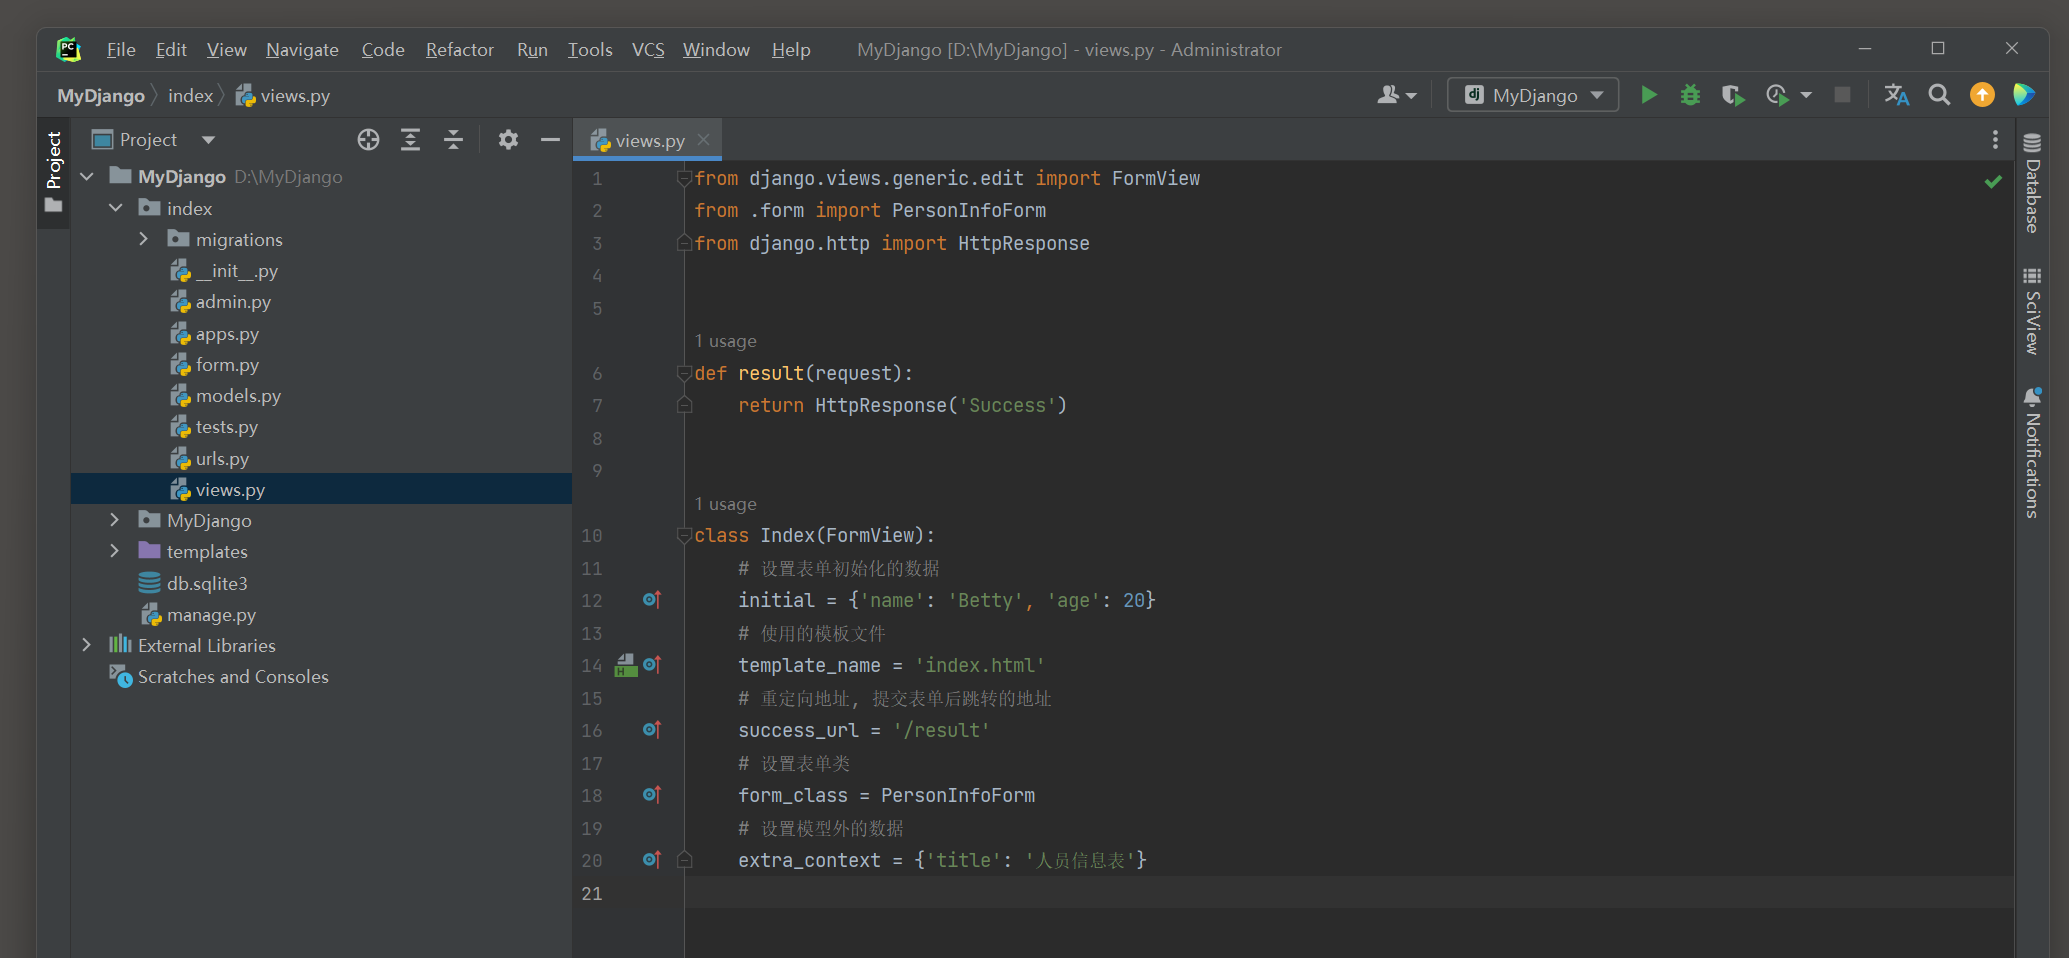Click override marker on line 20

point(652,860)
